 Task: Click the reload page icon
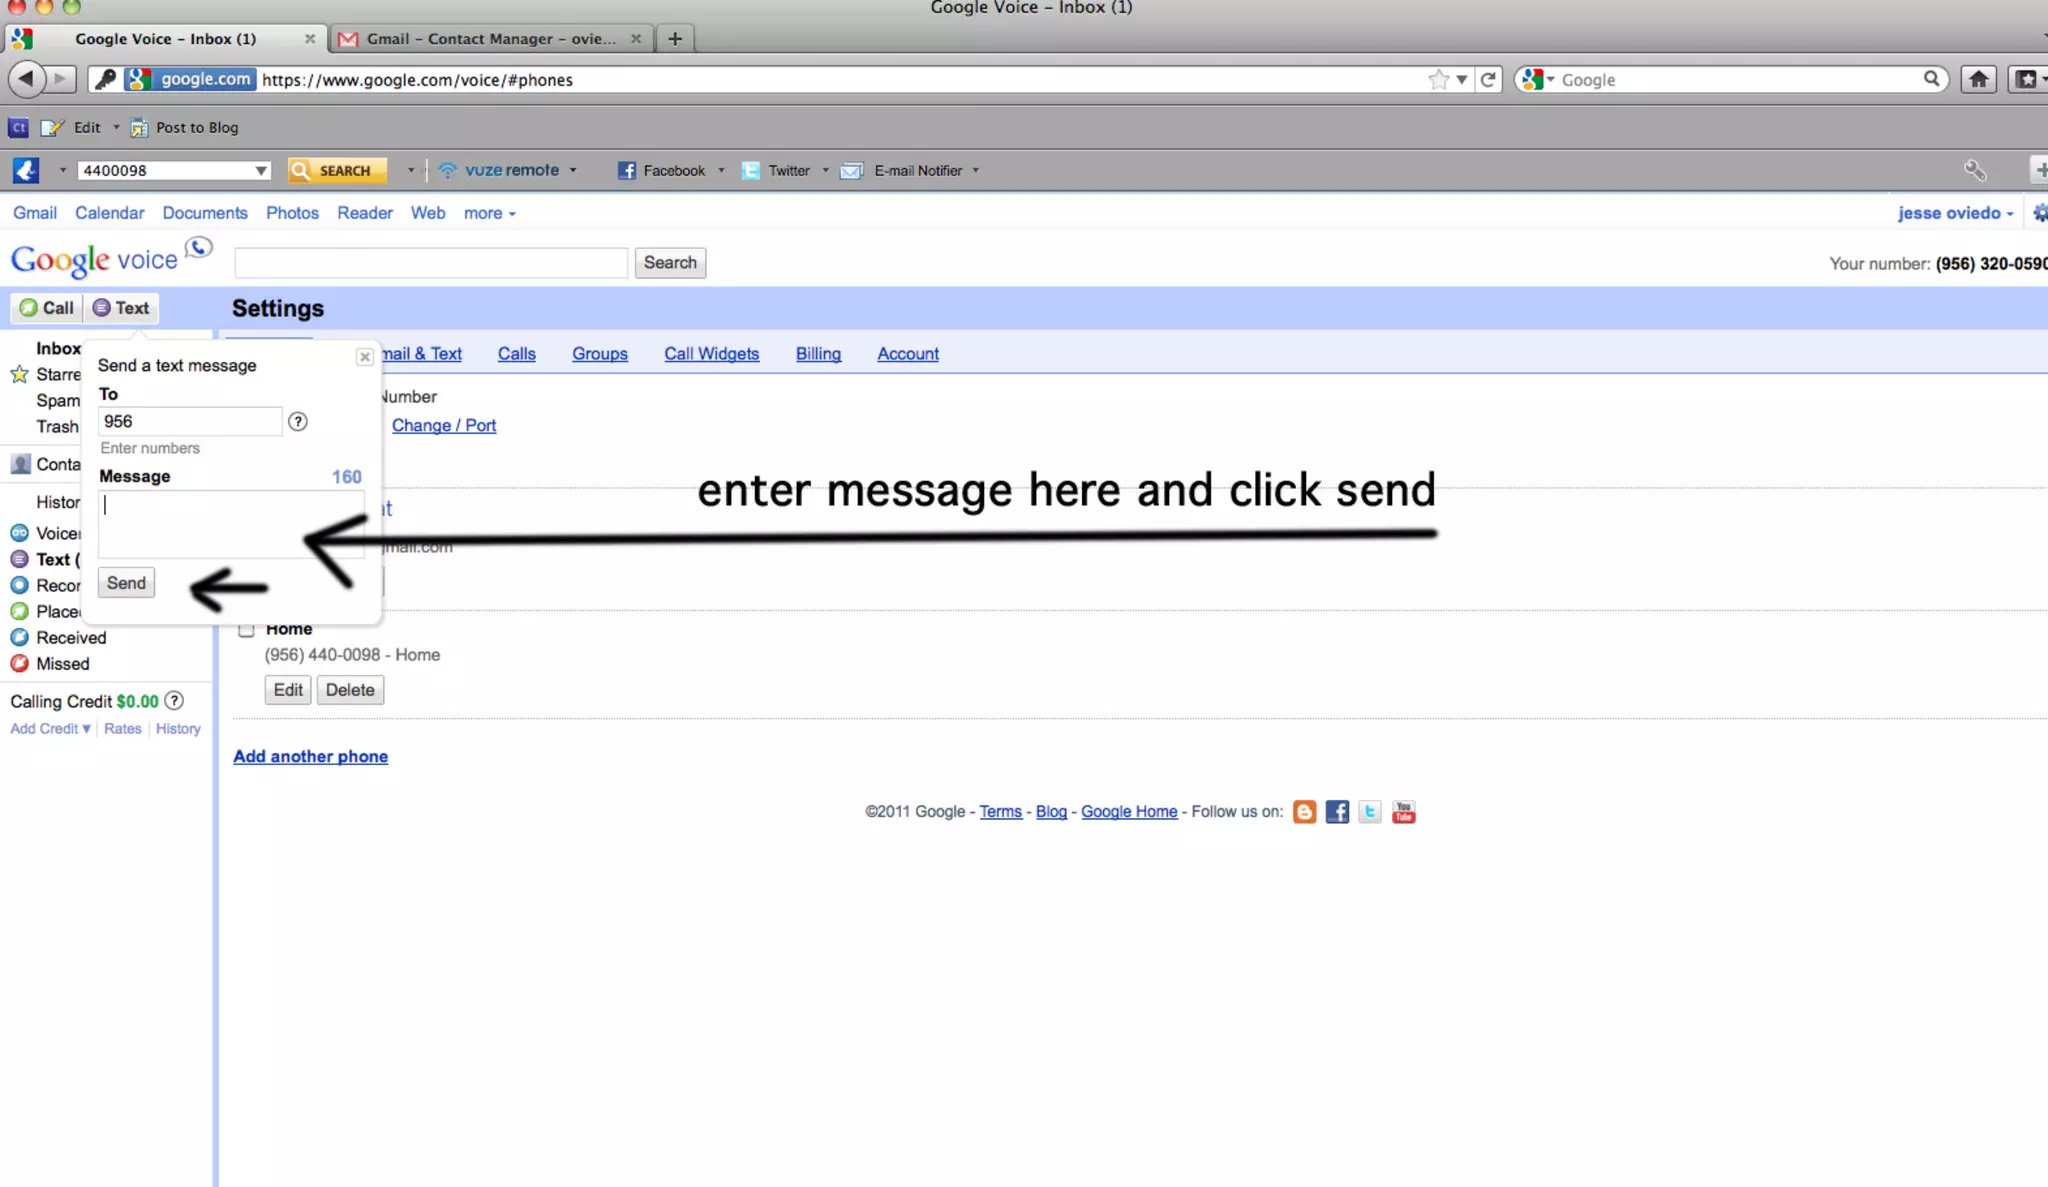[x=1488, y=80]
